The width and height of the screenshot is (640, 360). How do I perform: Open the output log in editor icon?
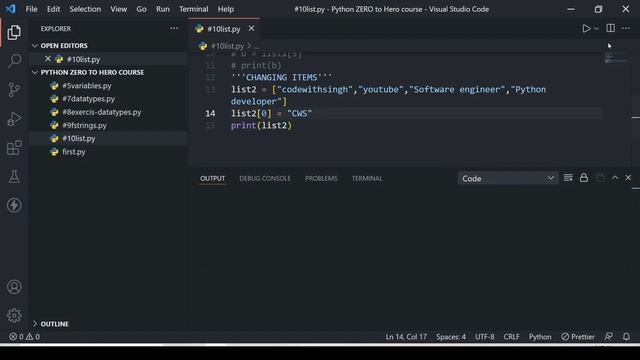(600, 178)
